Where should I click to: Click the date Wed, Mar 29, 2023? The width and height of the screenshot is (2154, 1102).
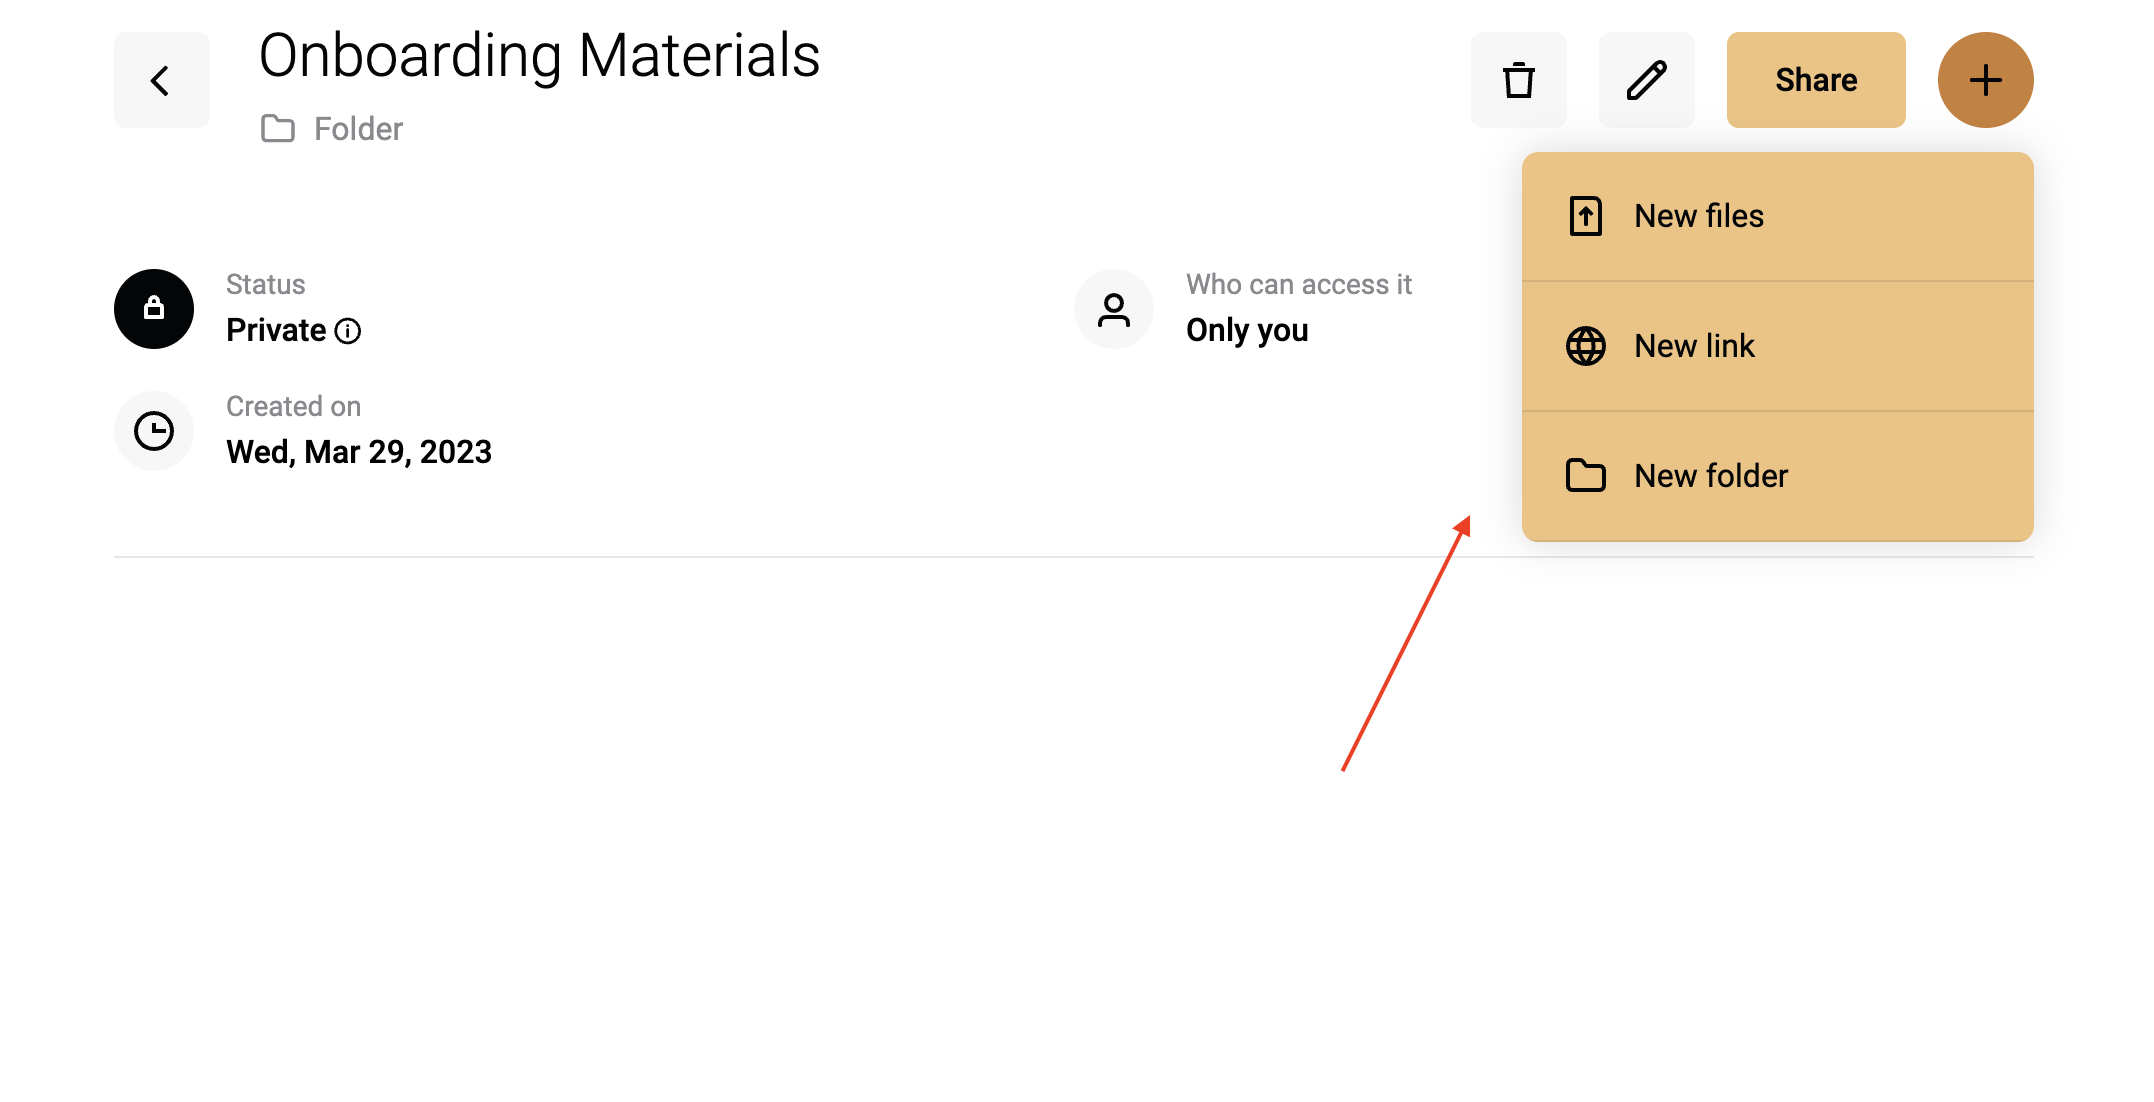(x=359, y=452)
